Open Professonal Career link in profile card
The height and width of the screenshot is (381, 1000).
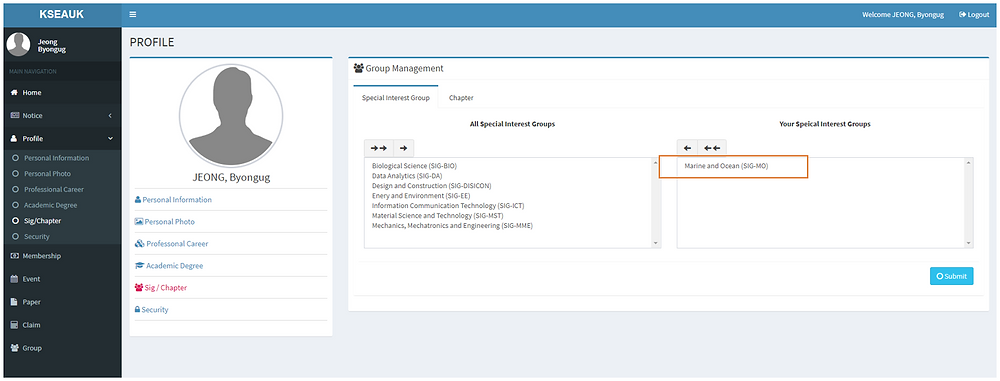[172, 244]
